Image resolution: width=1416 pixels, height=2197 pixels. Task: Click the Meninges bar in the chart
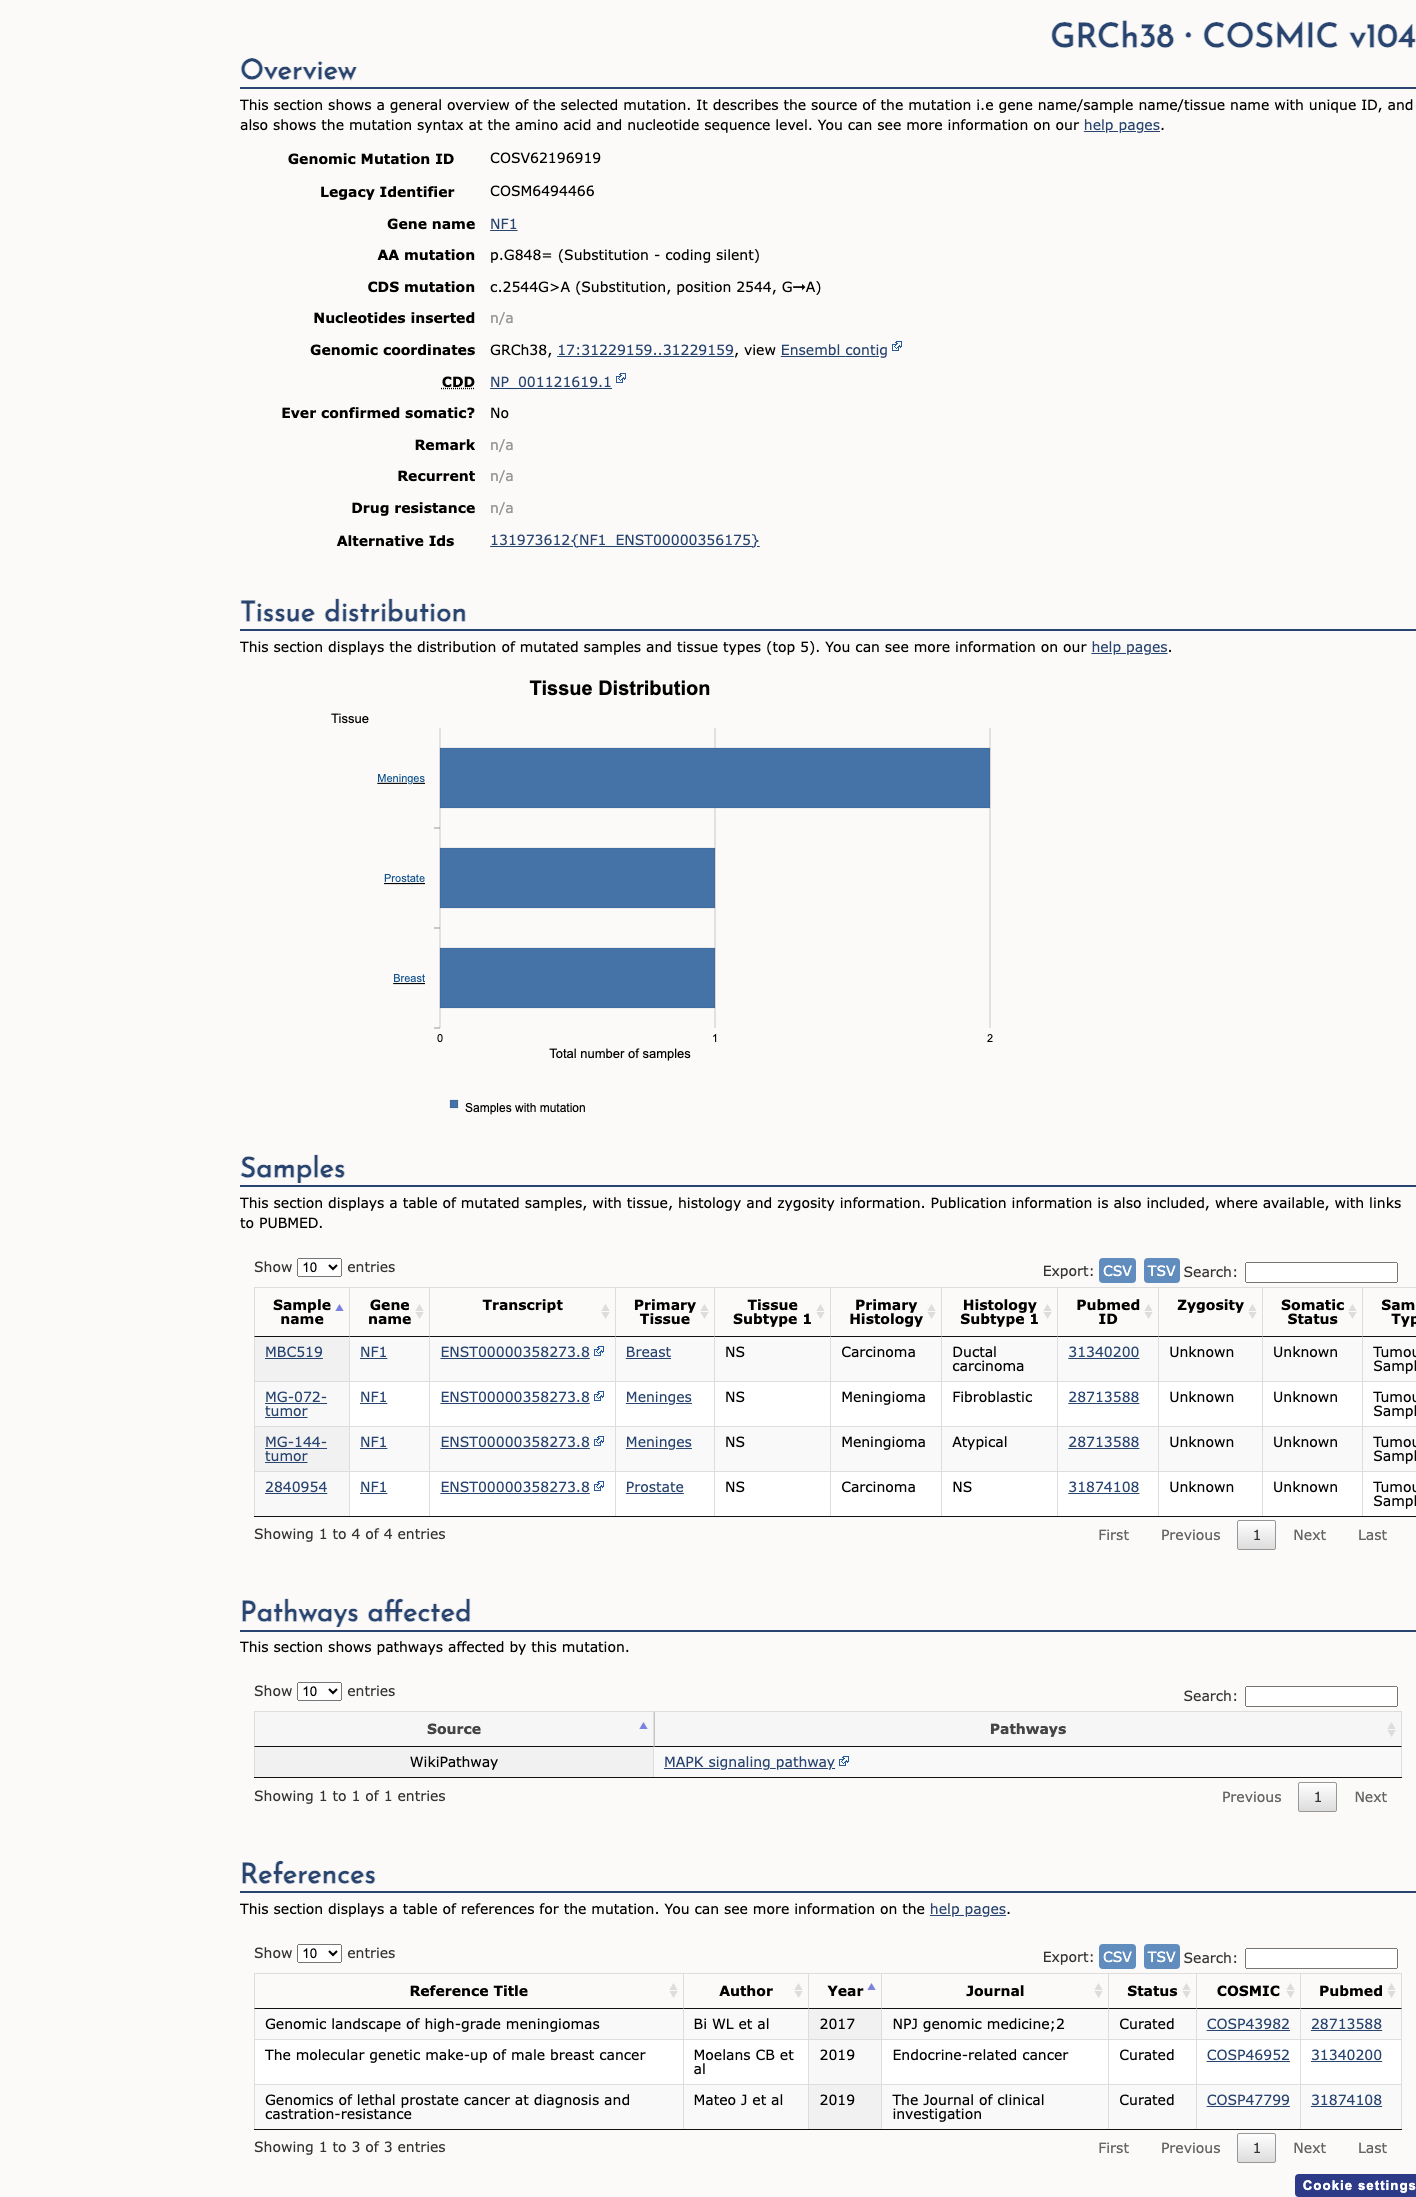click(x=715, y=778)
